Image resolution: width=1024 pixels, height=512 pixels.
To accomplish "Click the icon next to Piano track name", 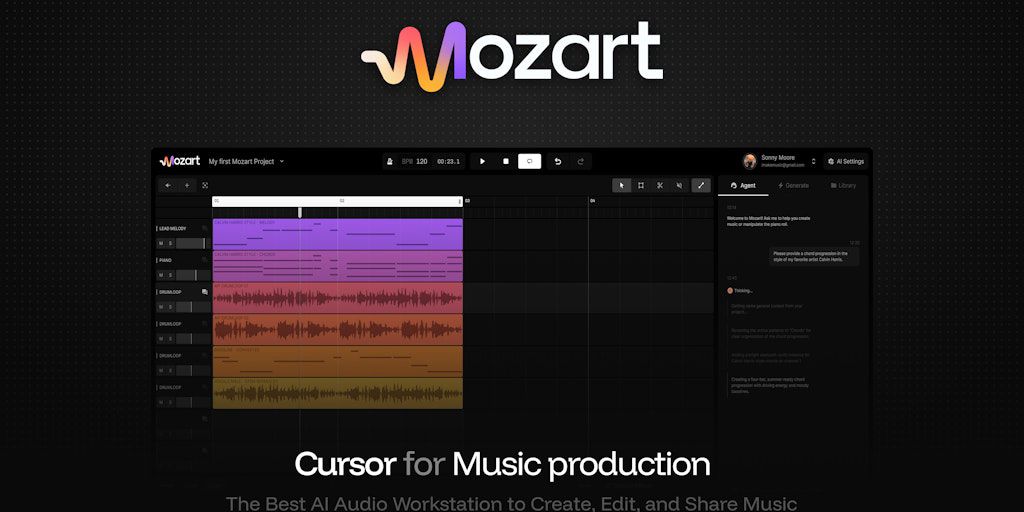I will pos(204,260).
